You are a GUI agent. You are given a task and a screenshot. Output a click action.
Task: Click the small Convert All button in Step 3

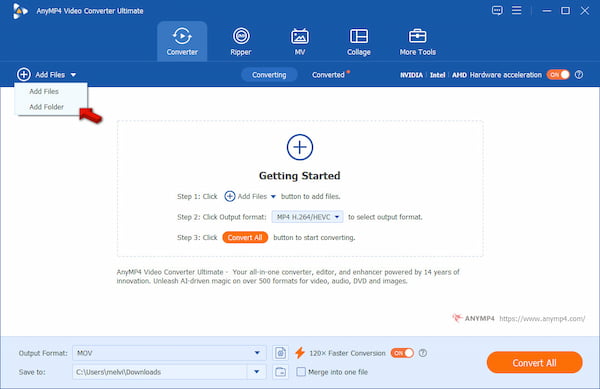click(245, 238)
